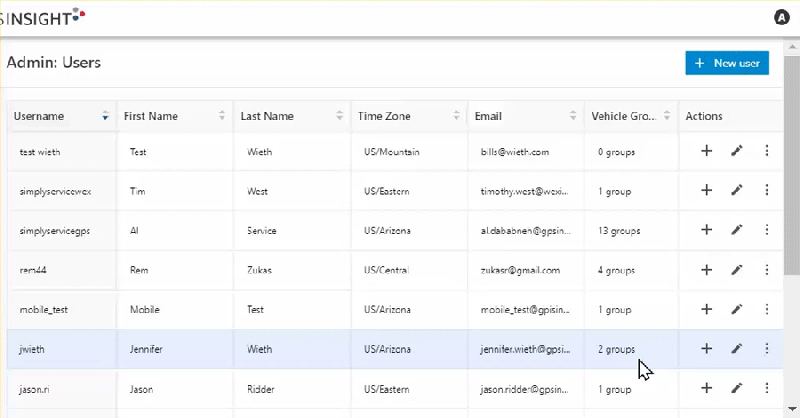Click the scrollbar down arrow

click(792, 409)
